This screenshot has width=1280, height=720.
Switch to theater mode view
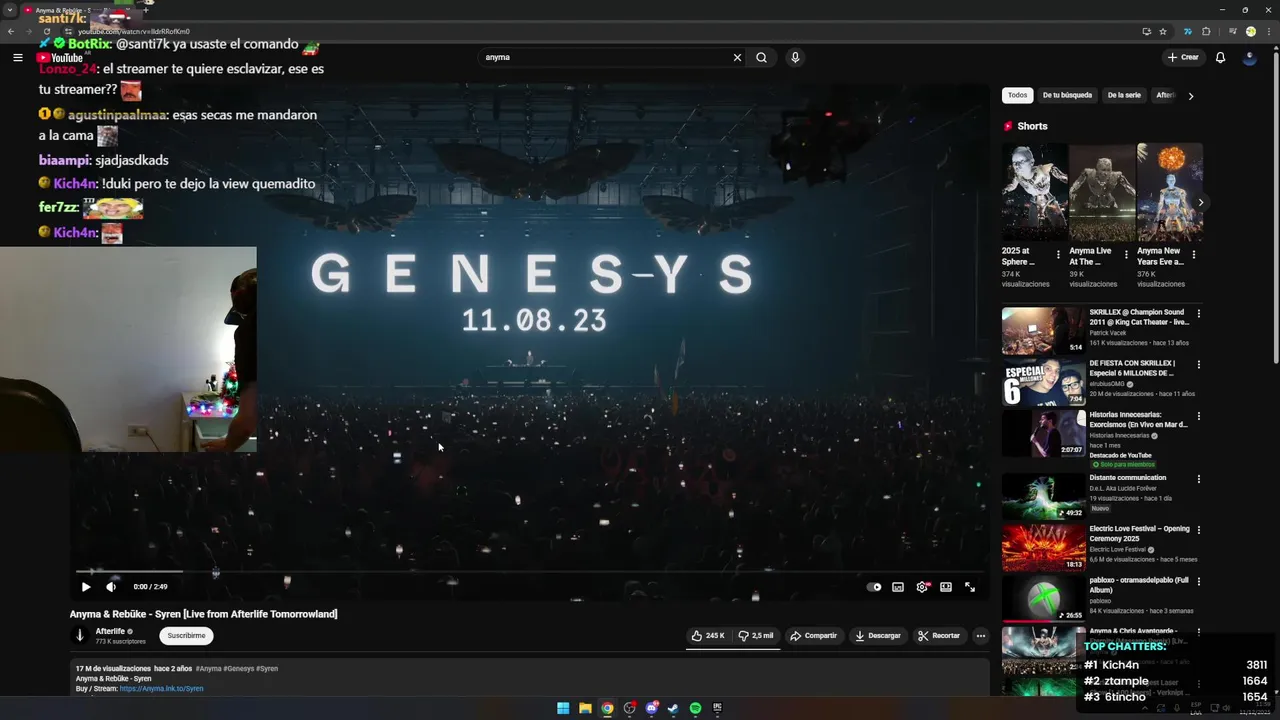coord(946,587)
